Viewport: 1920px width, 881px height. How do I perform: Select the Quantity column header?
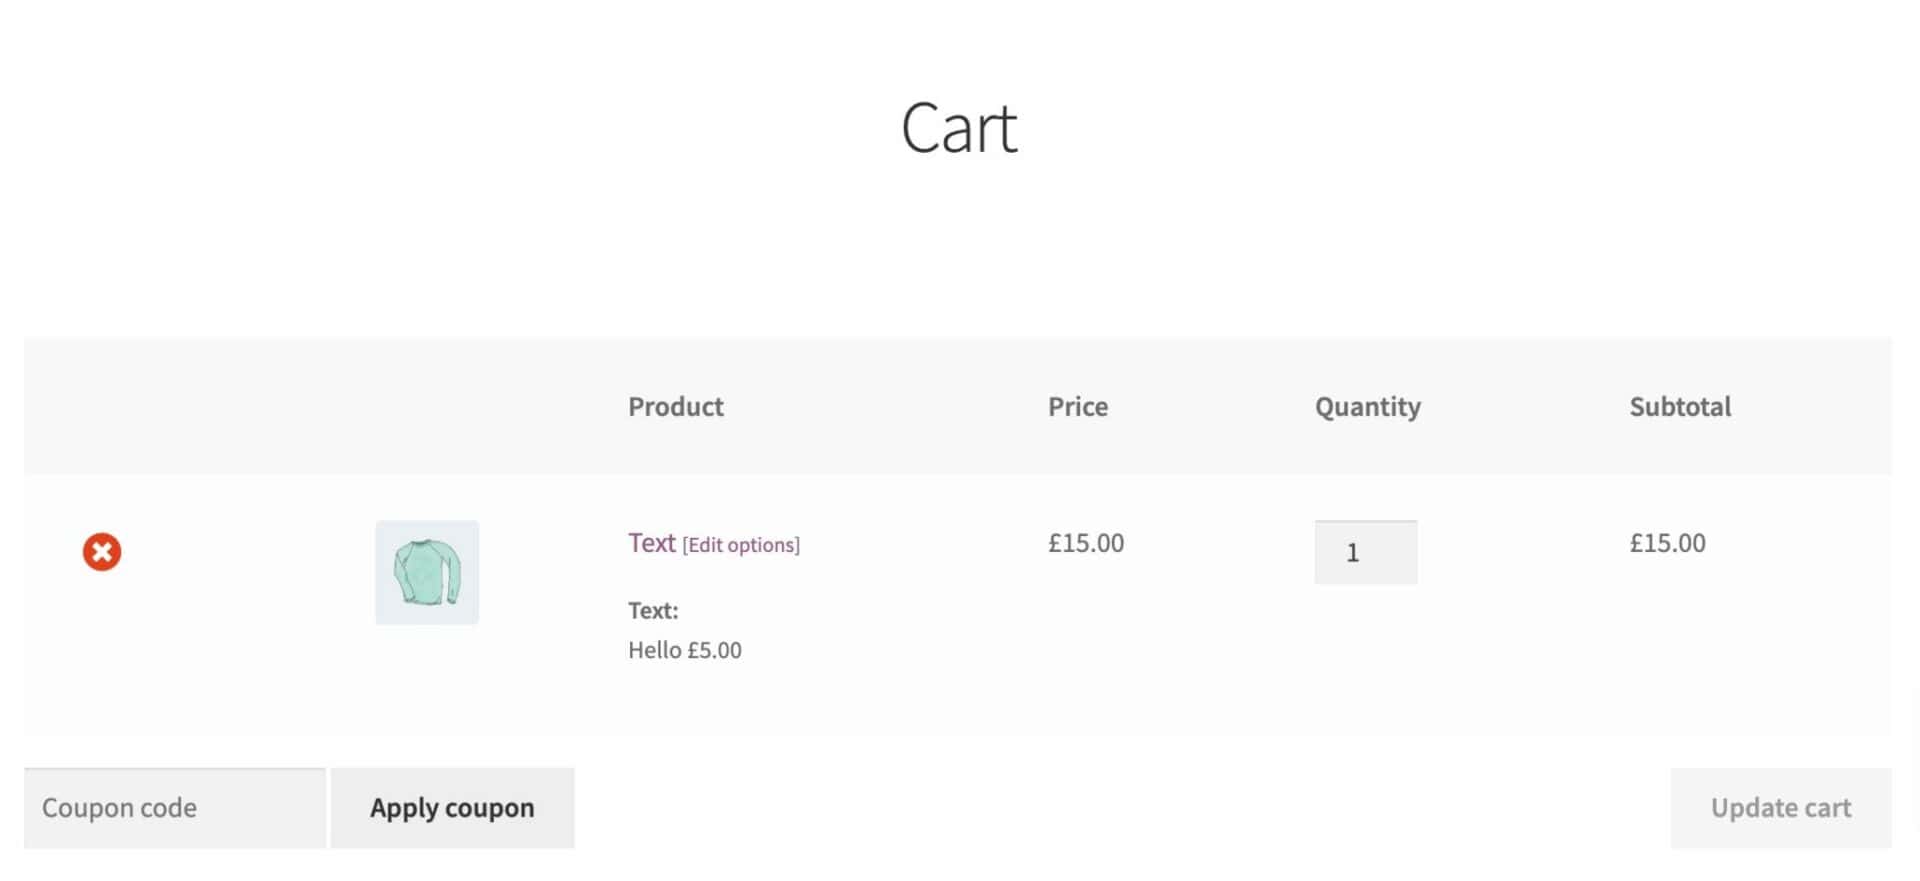(x=1368, y=407)
